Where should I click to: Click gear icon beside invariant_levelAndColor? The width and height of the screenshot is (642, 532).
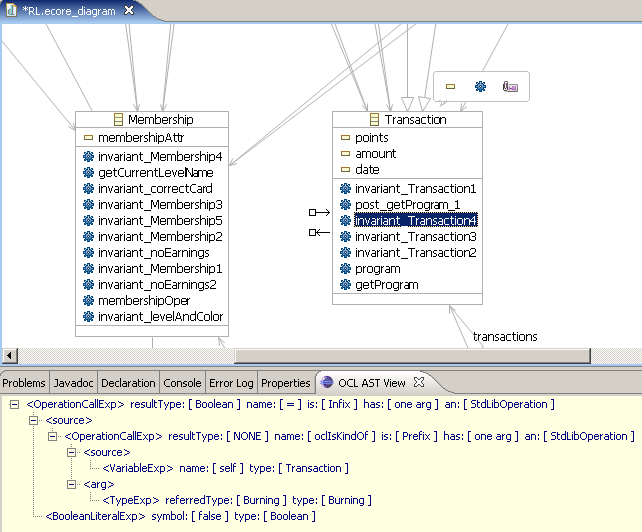pos(88,316)
